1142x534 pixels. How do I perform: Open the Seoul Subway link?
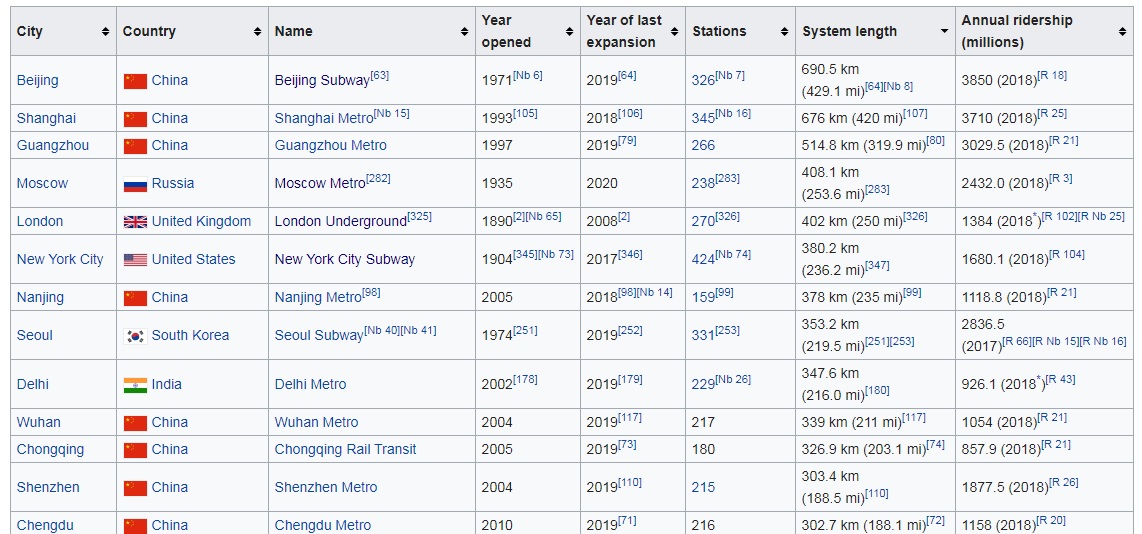pyautogui.click(x=318, y=335)
